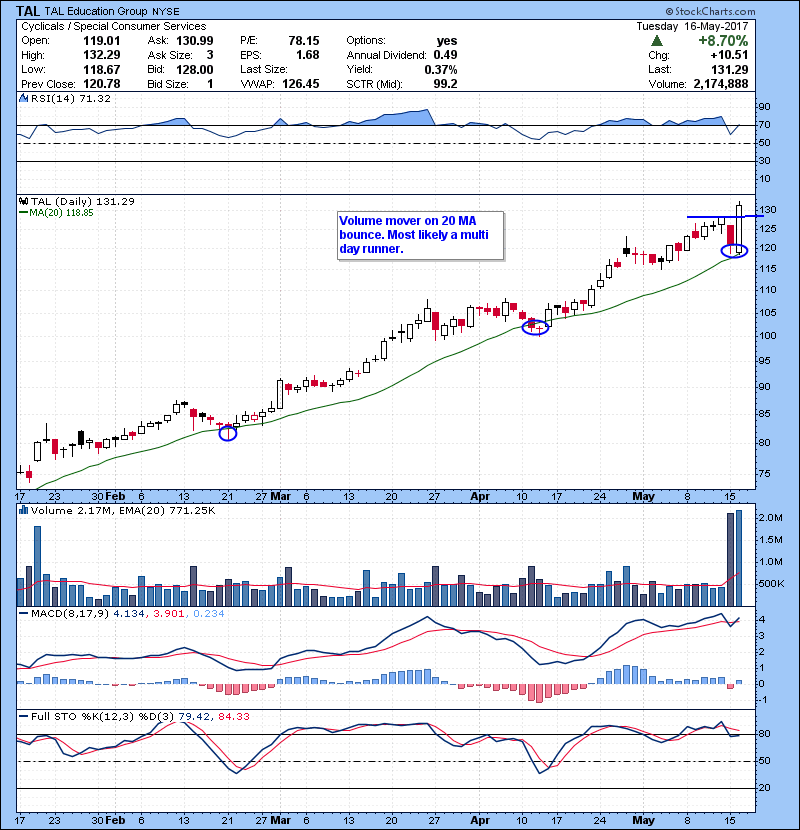Click the RSI(14) indicator icon
This screenshot has width=800, height=830.
point(23,98)
